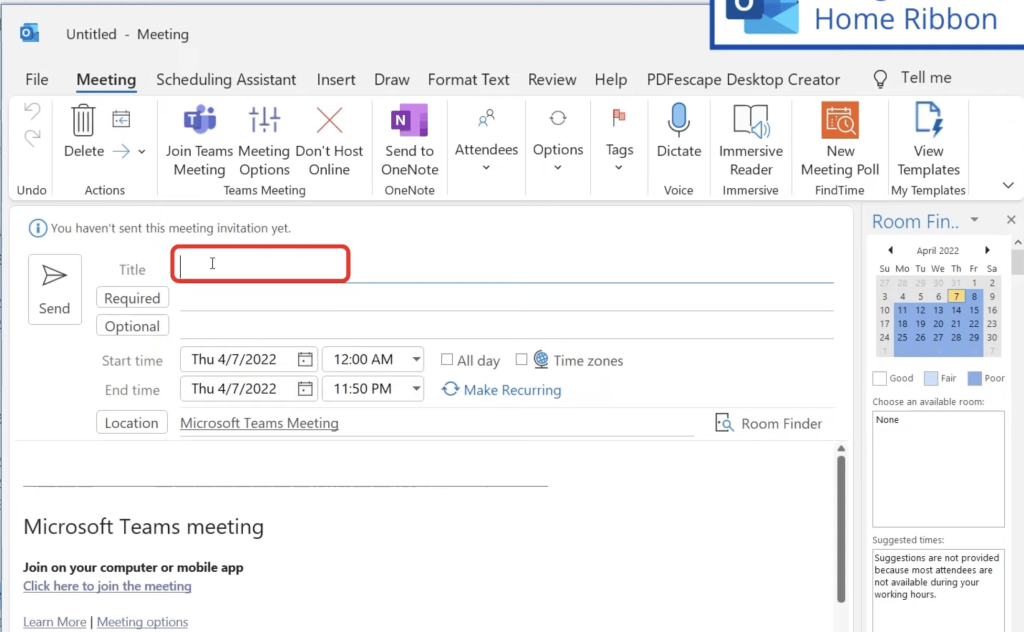Open Start time calendar picker icon
The height and width of the screenshot is (632, 1024).
[305, 359]
